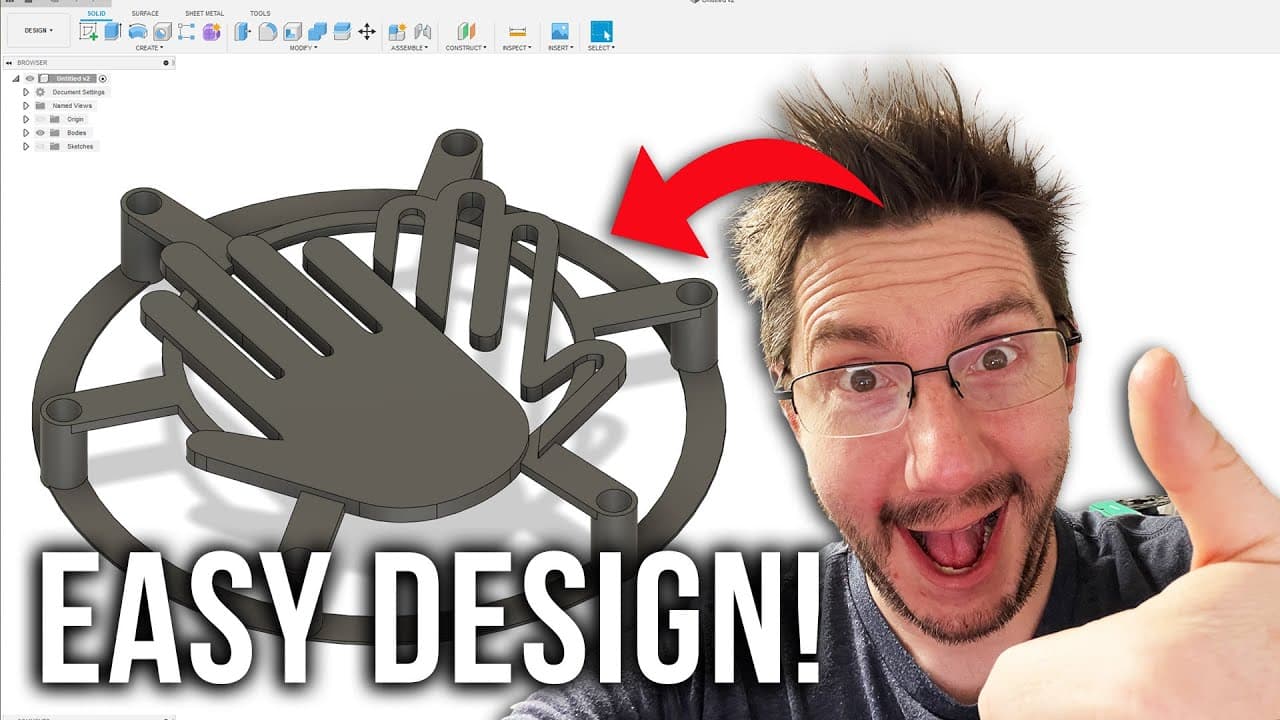1280x720 pixels.
Task: Activate the Measure tool under Inspect
Action: pyautogui.click(x=515, y=32)
